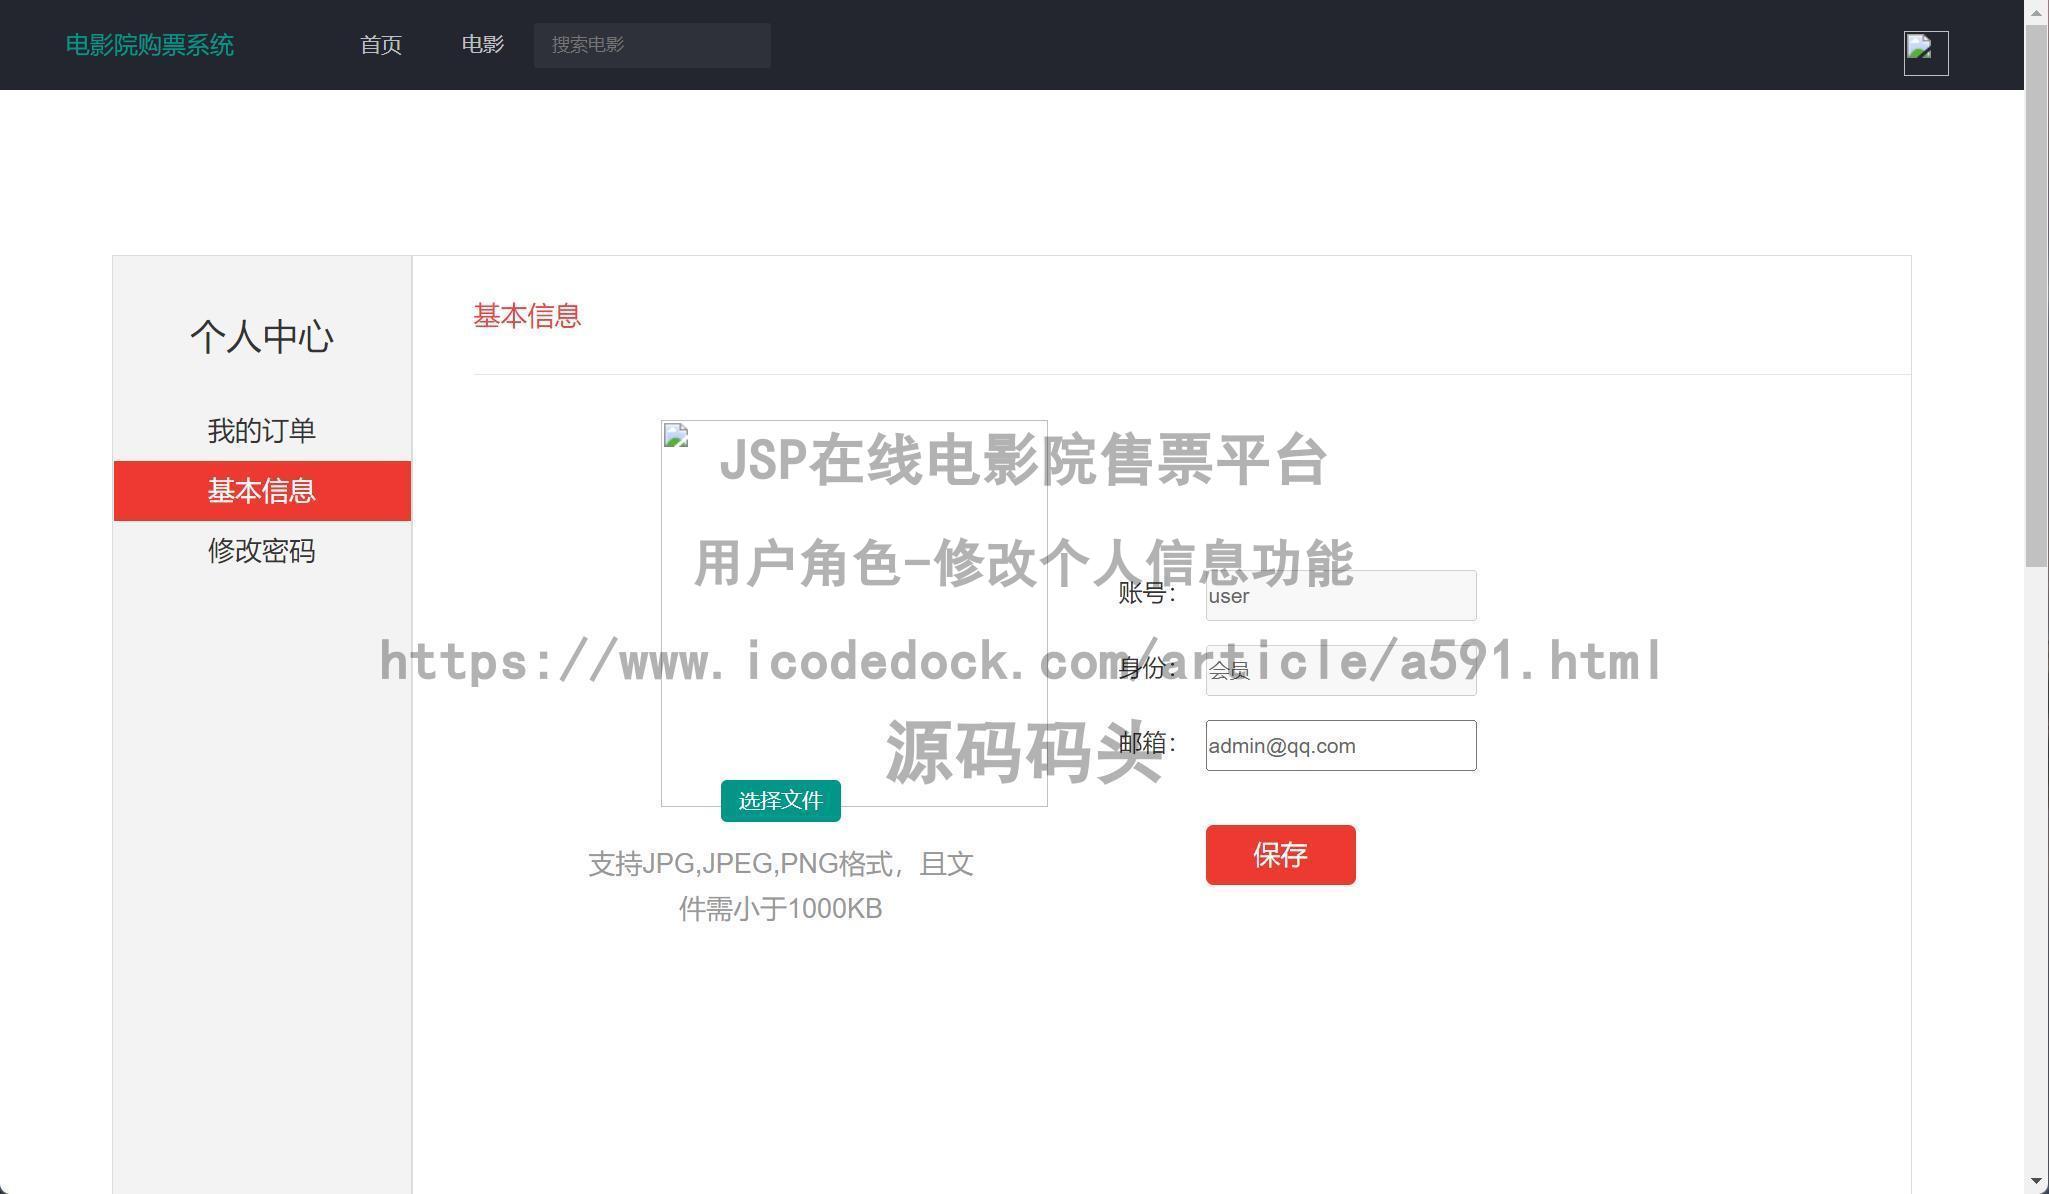Viewport: 2049px width, 1194px height.
Task: Click the user avatar icon in top right
Action: tap(1923, 51)
